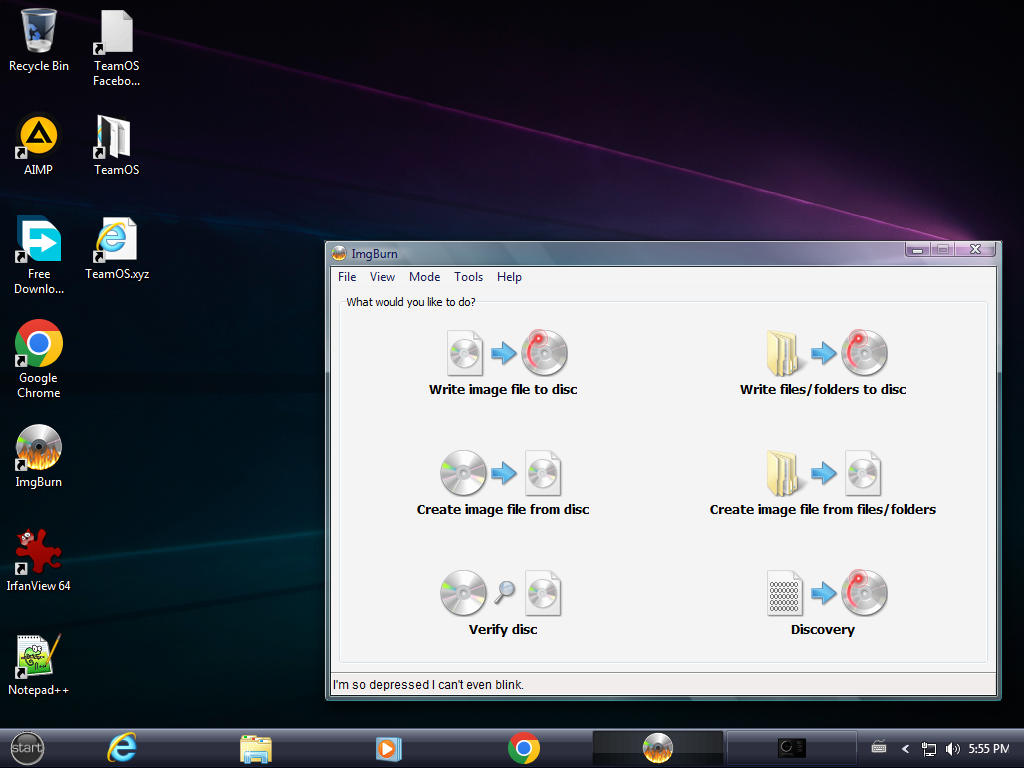The width and height of the screenshot is (1024, 768).
Task: Click the Discovery mode icon
Action: pyautogui.click(x=827, y=593)
